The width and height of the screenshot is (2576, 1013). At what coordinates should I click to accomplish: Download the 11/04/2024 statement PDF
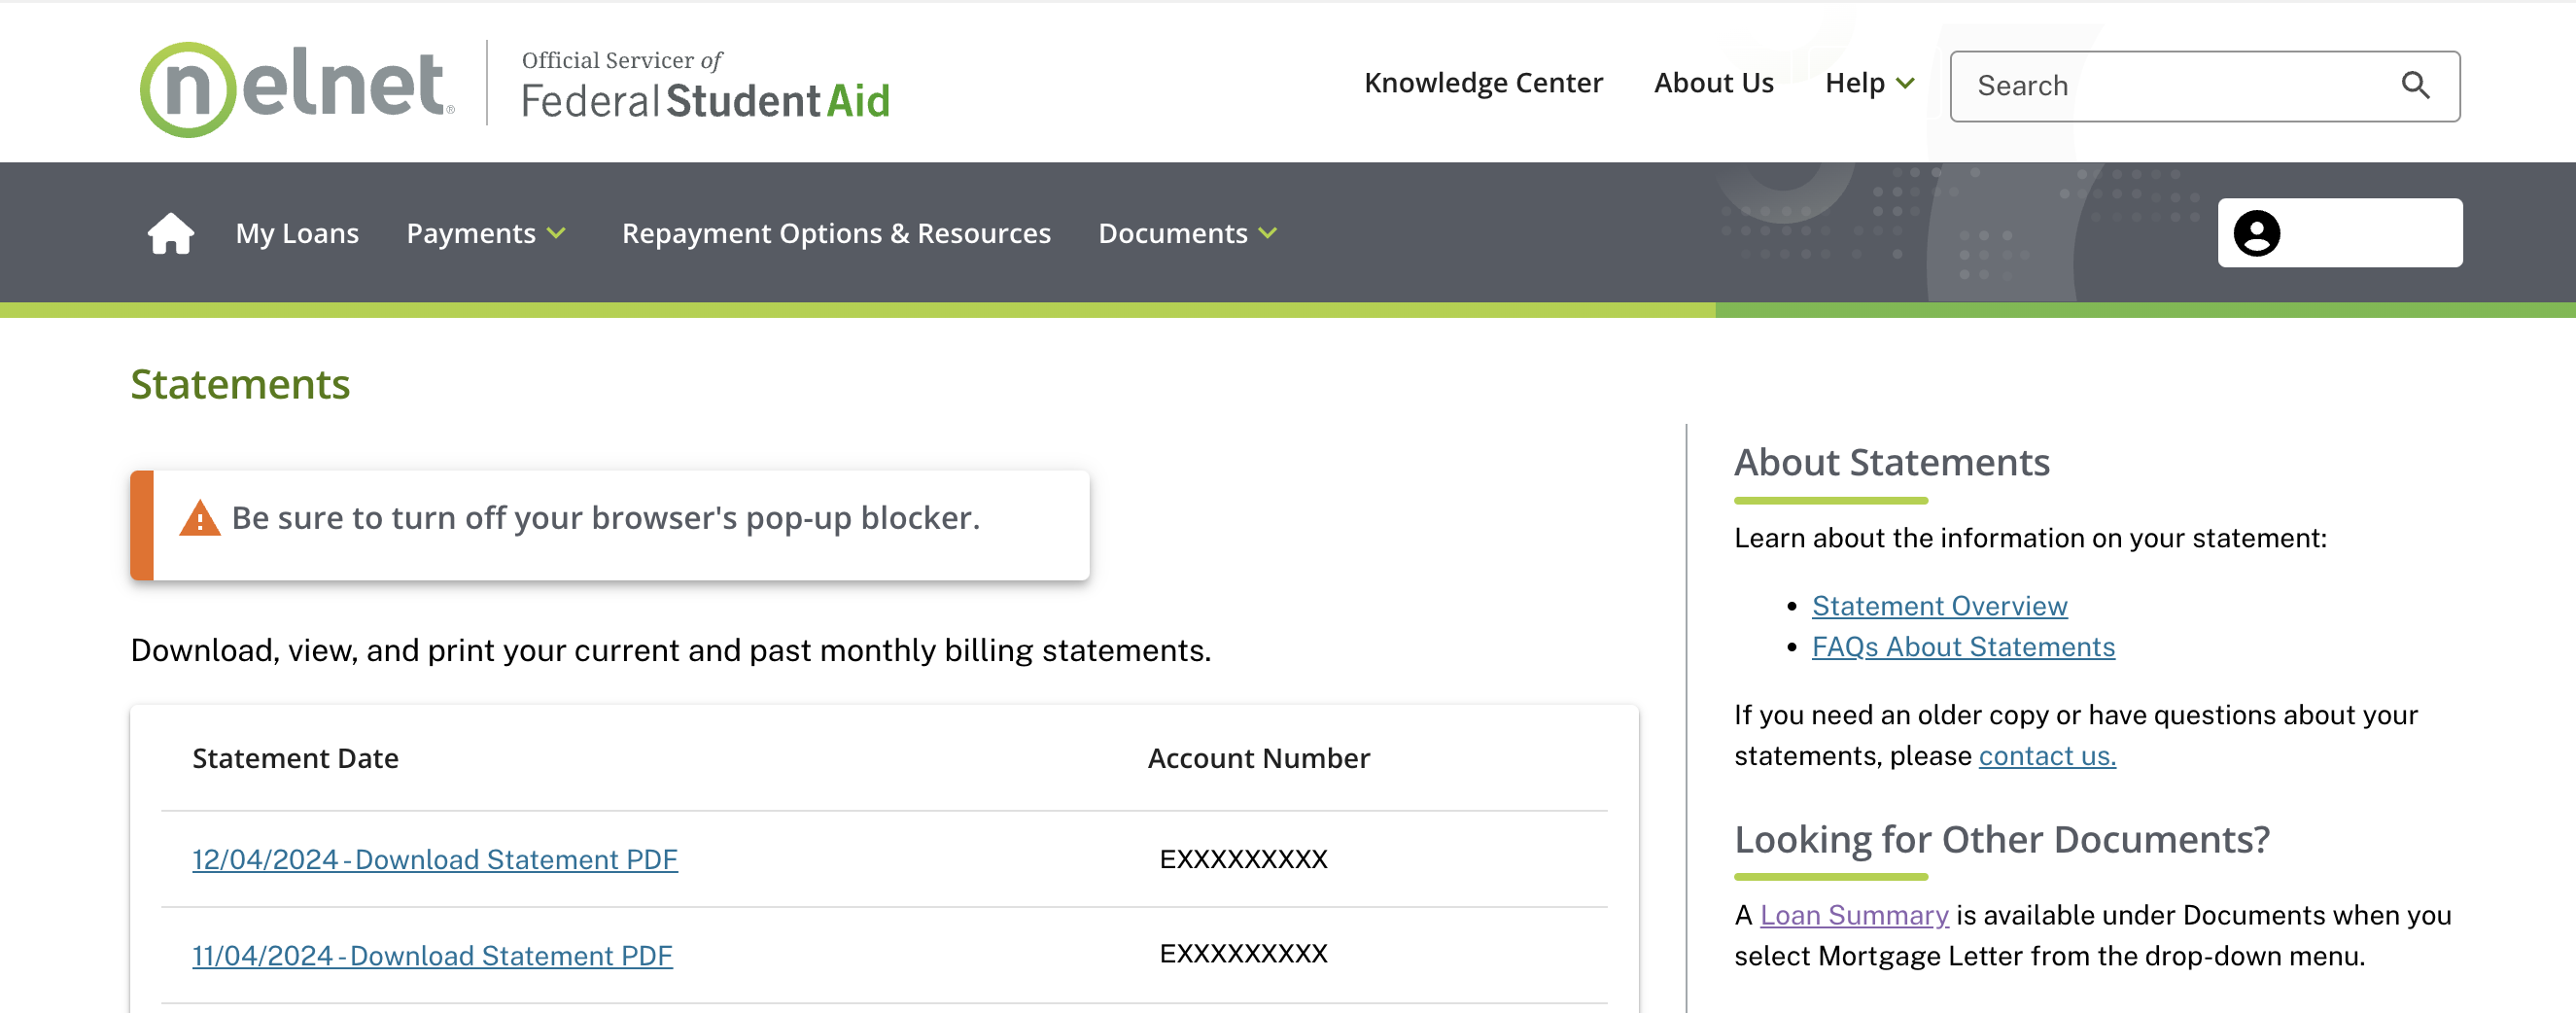432,955
